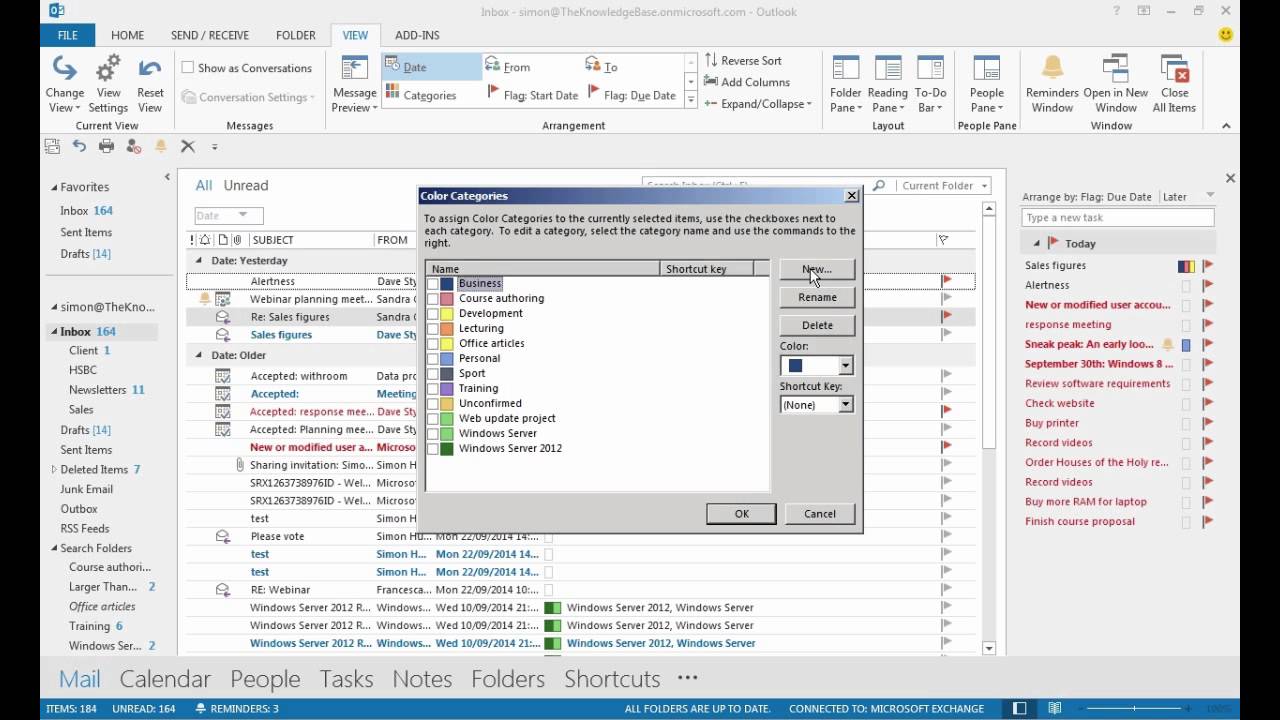
Task: Click the Type a new task field
Action: tap(1118, 218)
